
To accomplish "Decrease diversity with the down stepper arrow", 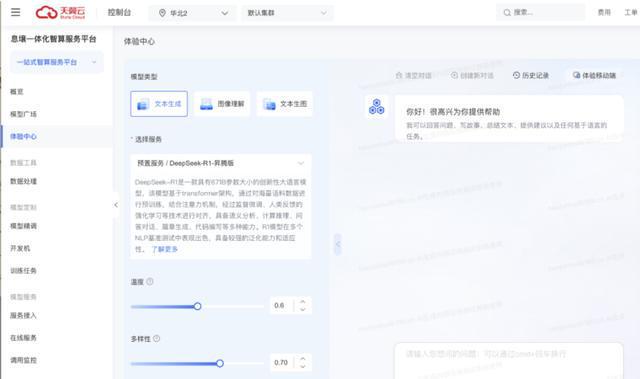I will (x=303, y=366).
